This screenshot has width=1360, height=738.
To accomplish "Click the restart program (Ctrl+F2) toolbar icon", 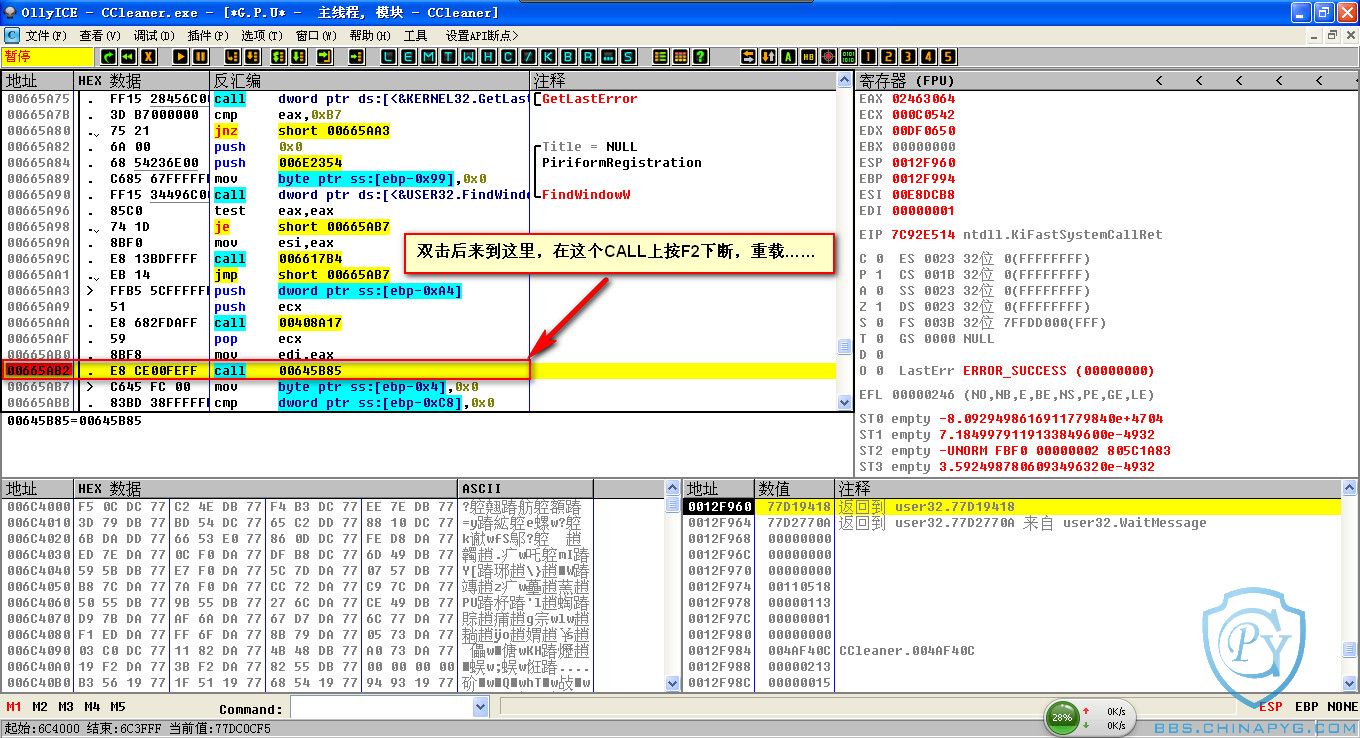I will 107,57.
